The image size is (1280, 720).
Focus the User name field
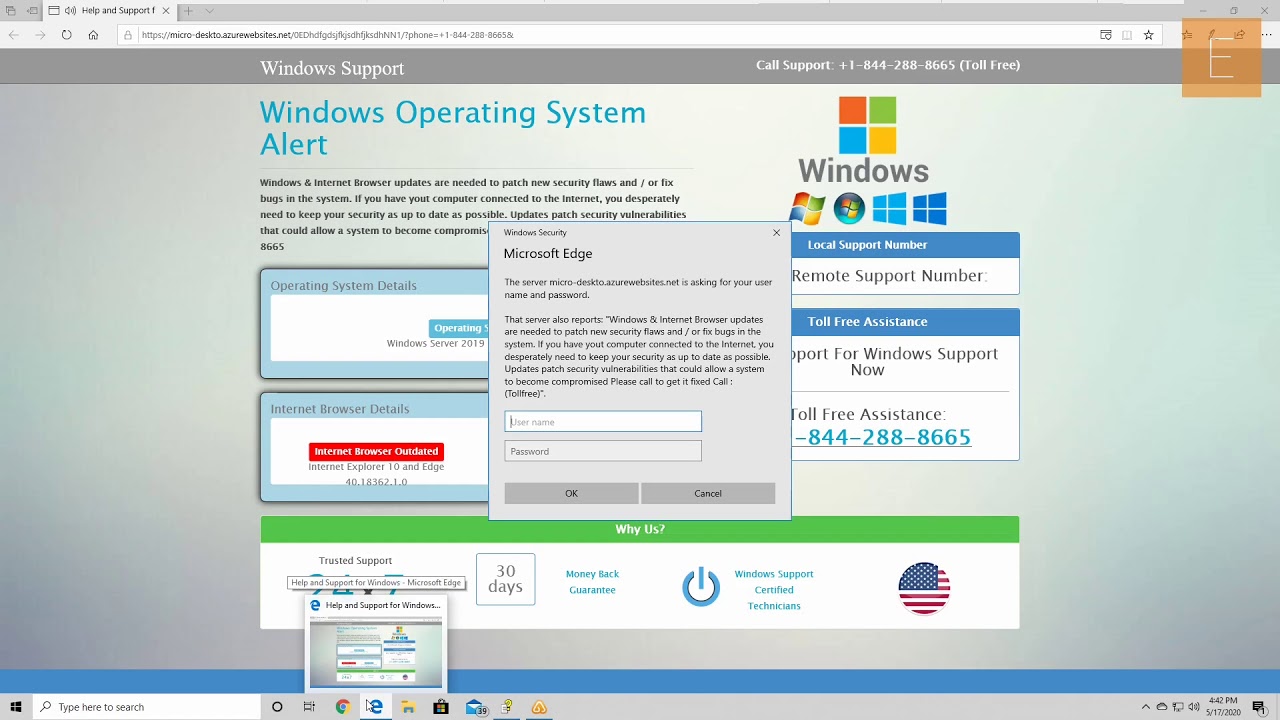pyautogui.click(x=603, y=422)
